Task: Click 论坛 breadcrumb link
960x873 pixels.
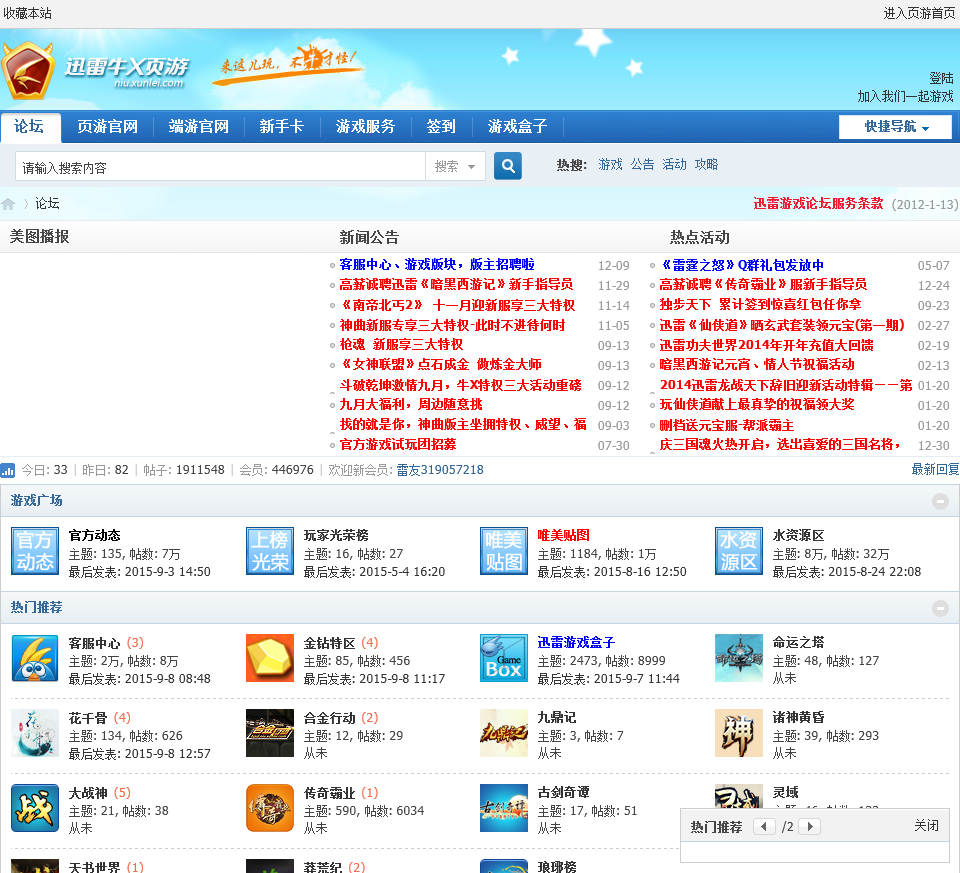Action: [47, 203]
